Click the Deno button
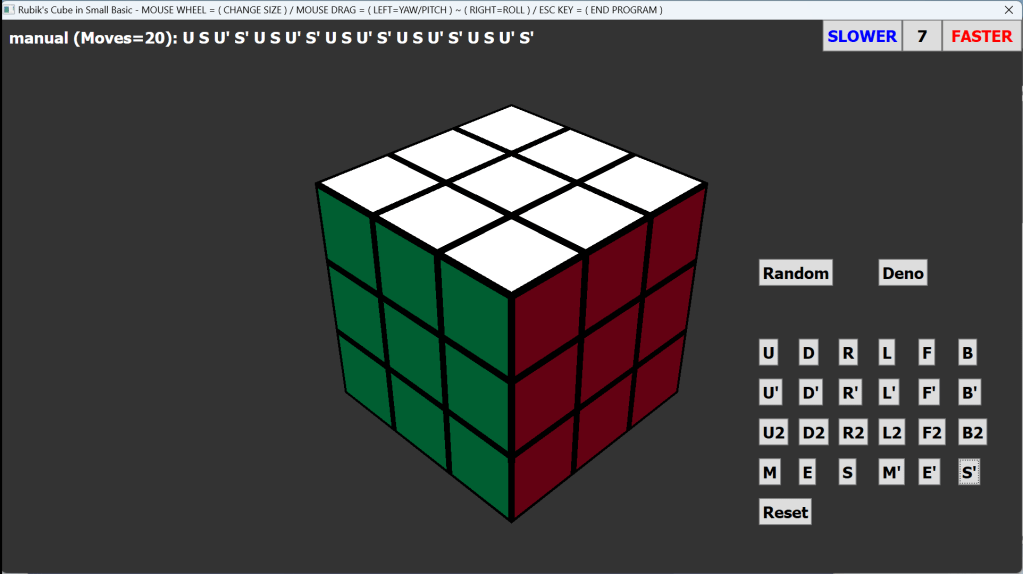Image resolution: width=1023 pixels, height=574 pixels. coord(902,273)
